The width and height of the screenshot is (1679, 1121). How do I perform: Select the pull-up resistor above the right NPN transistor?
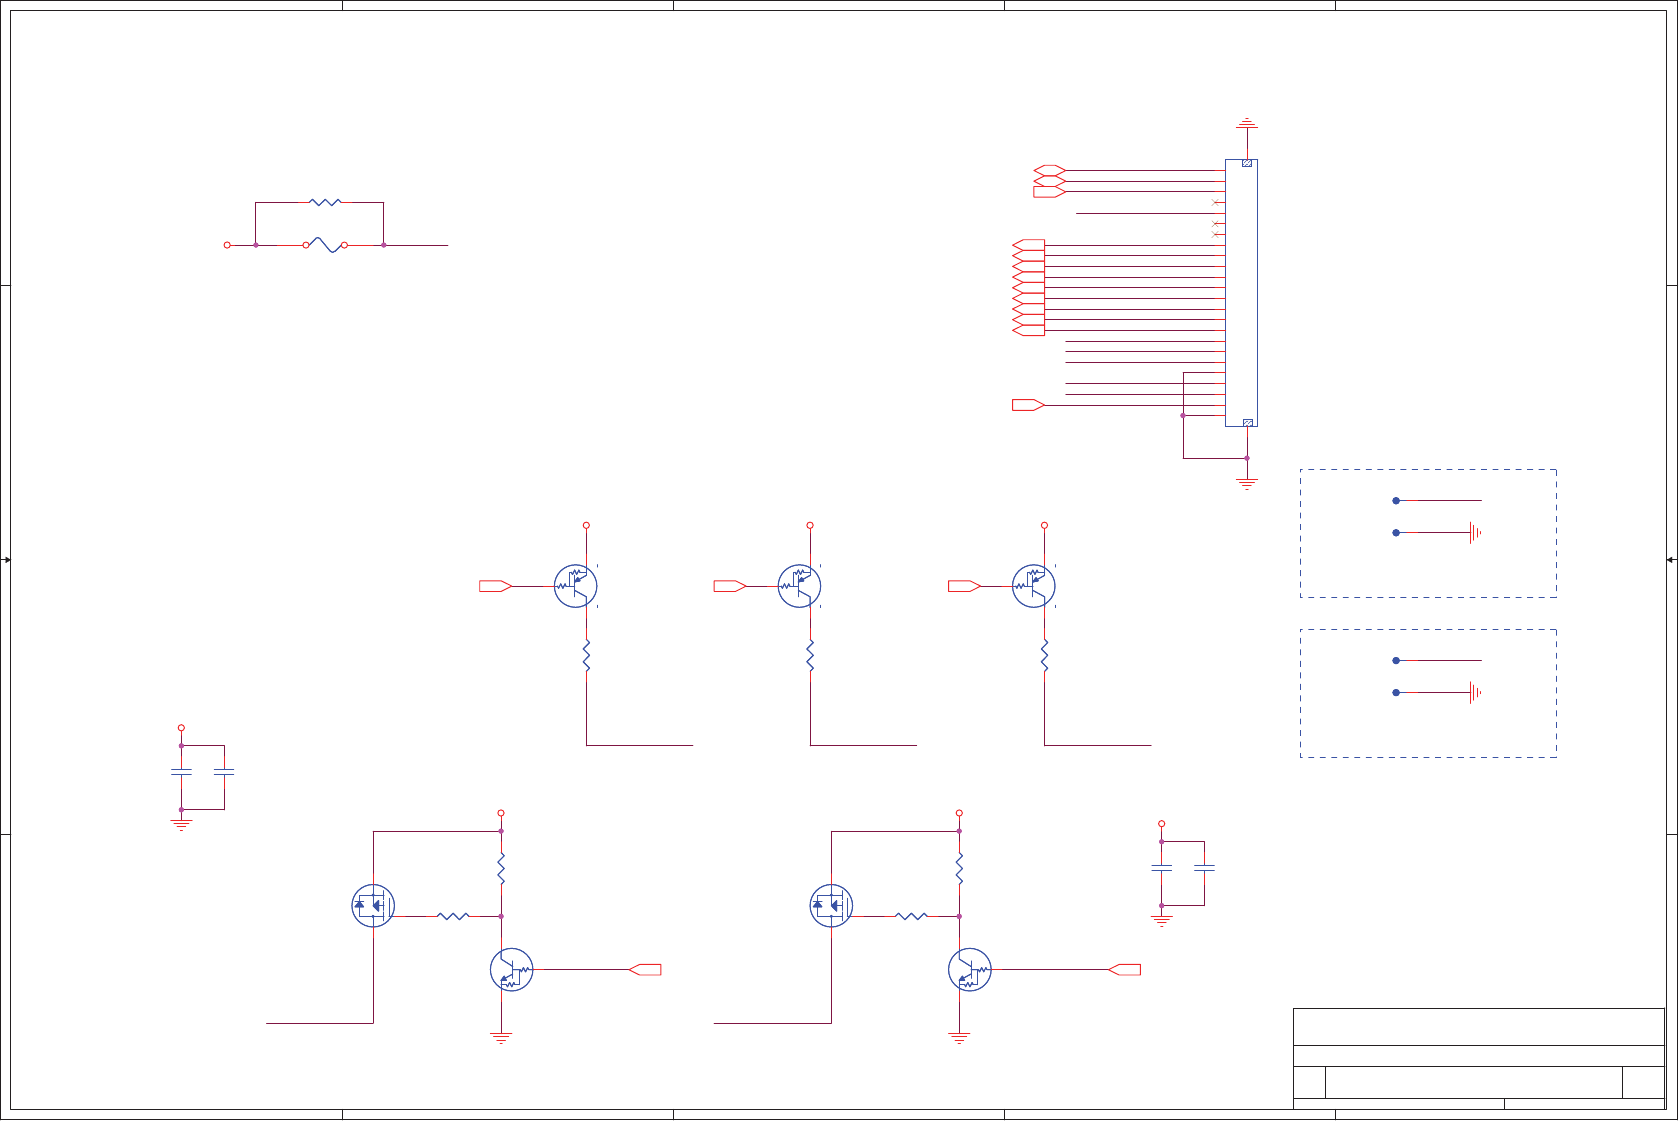(x=959, y=869)
